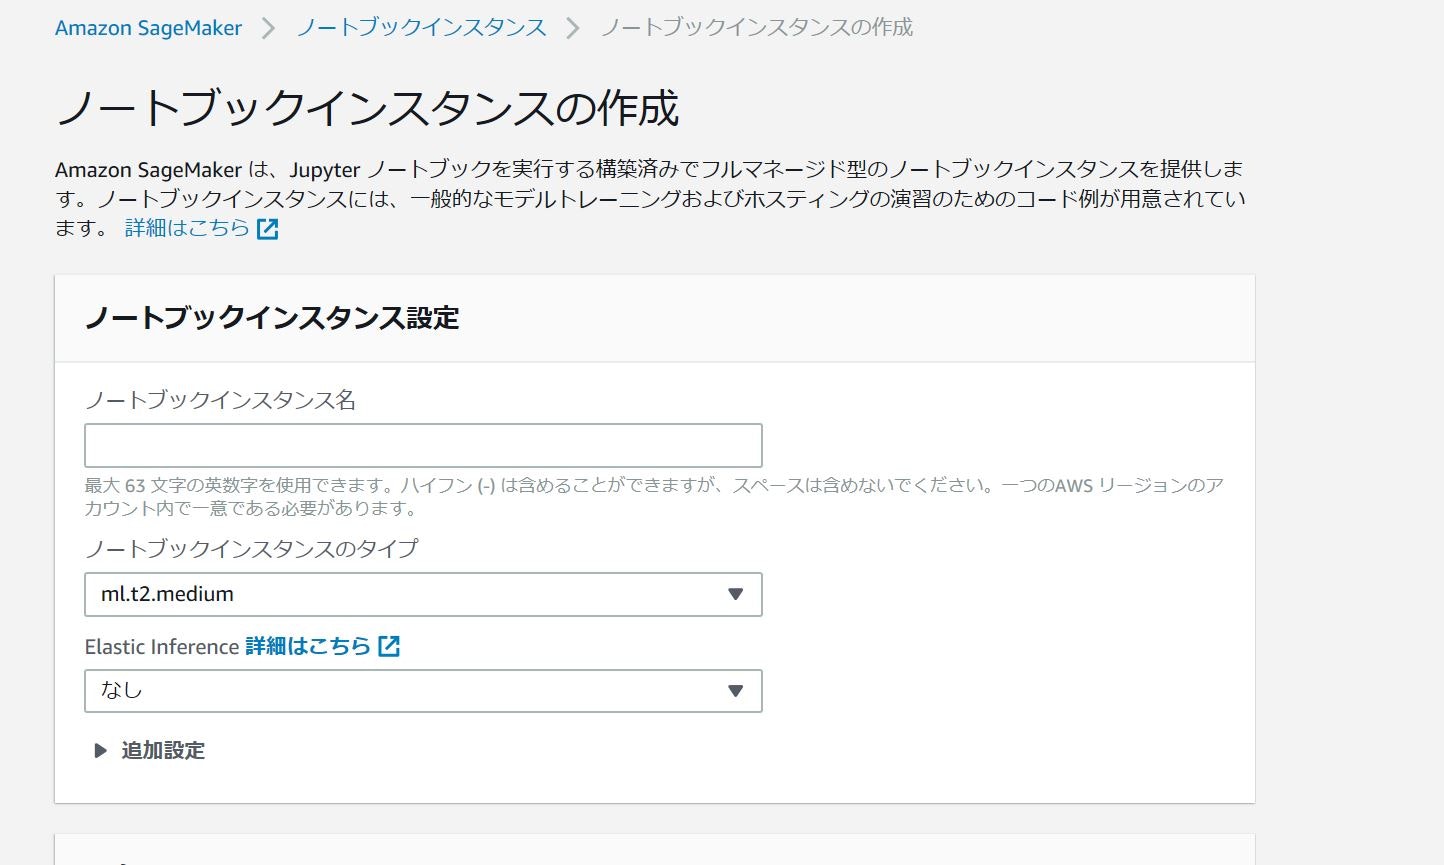
Task: Click the 詳細はこちら link in the description
Action: (x=187, y=228)
